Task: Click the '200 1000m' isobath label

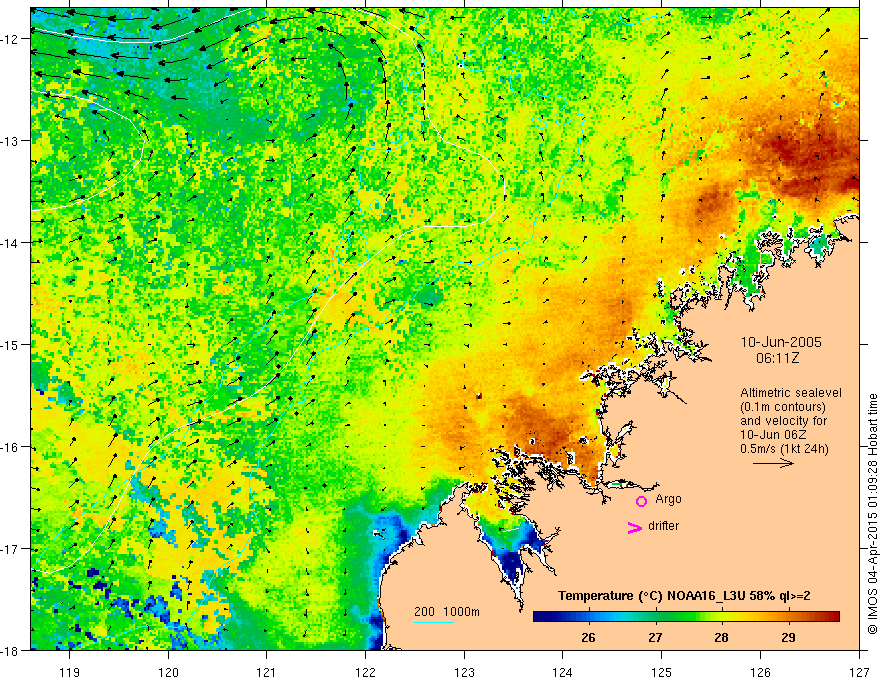Action: (x=447, y=612)
